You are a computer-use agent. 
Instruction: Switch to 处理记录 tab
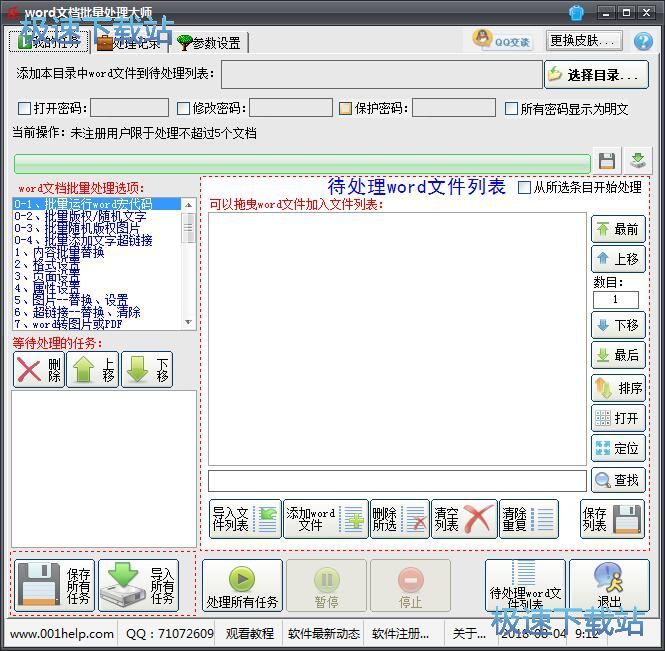[x=129, y=42]
